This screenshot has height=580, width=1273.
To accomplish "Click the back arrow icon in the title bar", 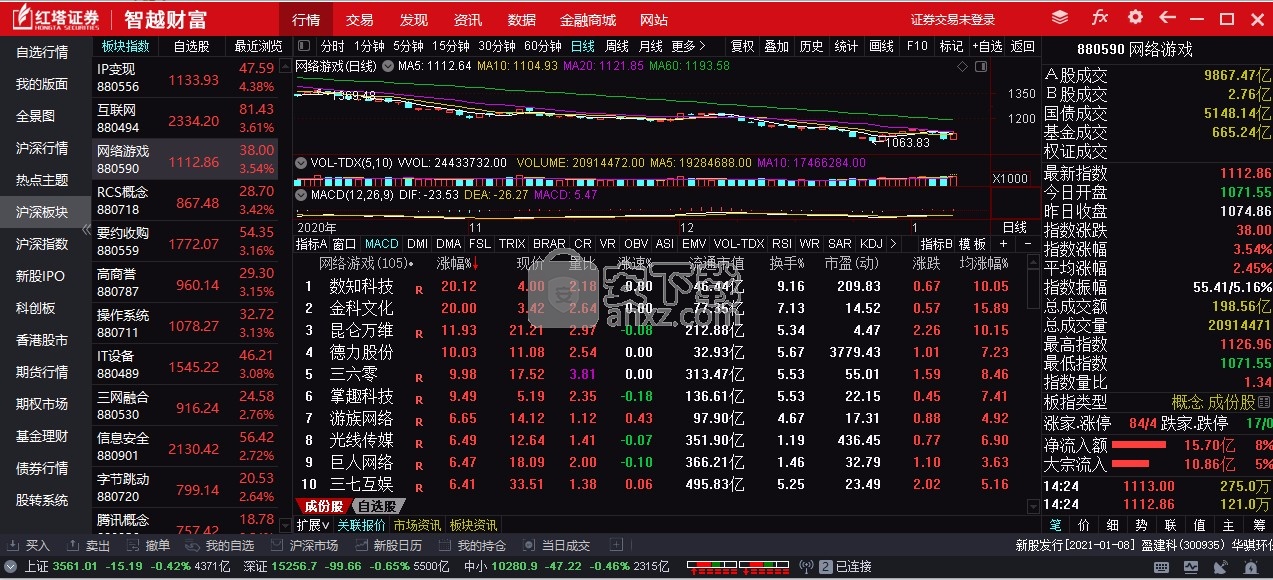I will pos(1166,17).
